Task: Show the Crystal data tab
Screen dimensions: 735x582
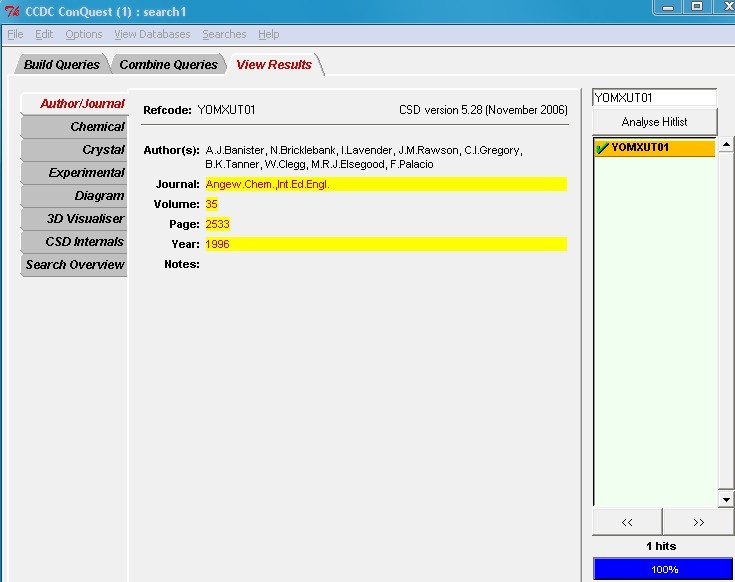Action: coord(75,149)
